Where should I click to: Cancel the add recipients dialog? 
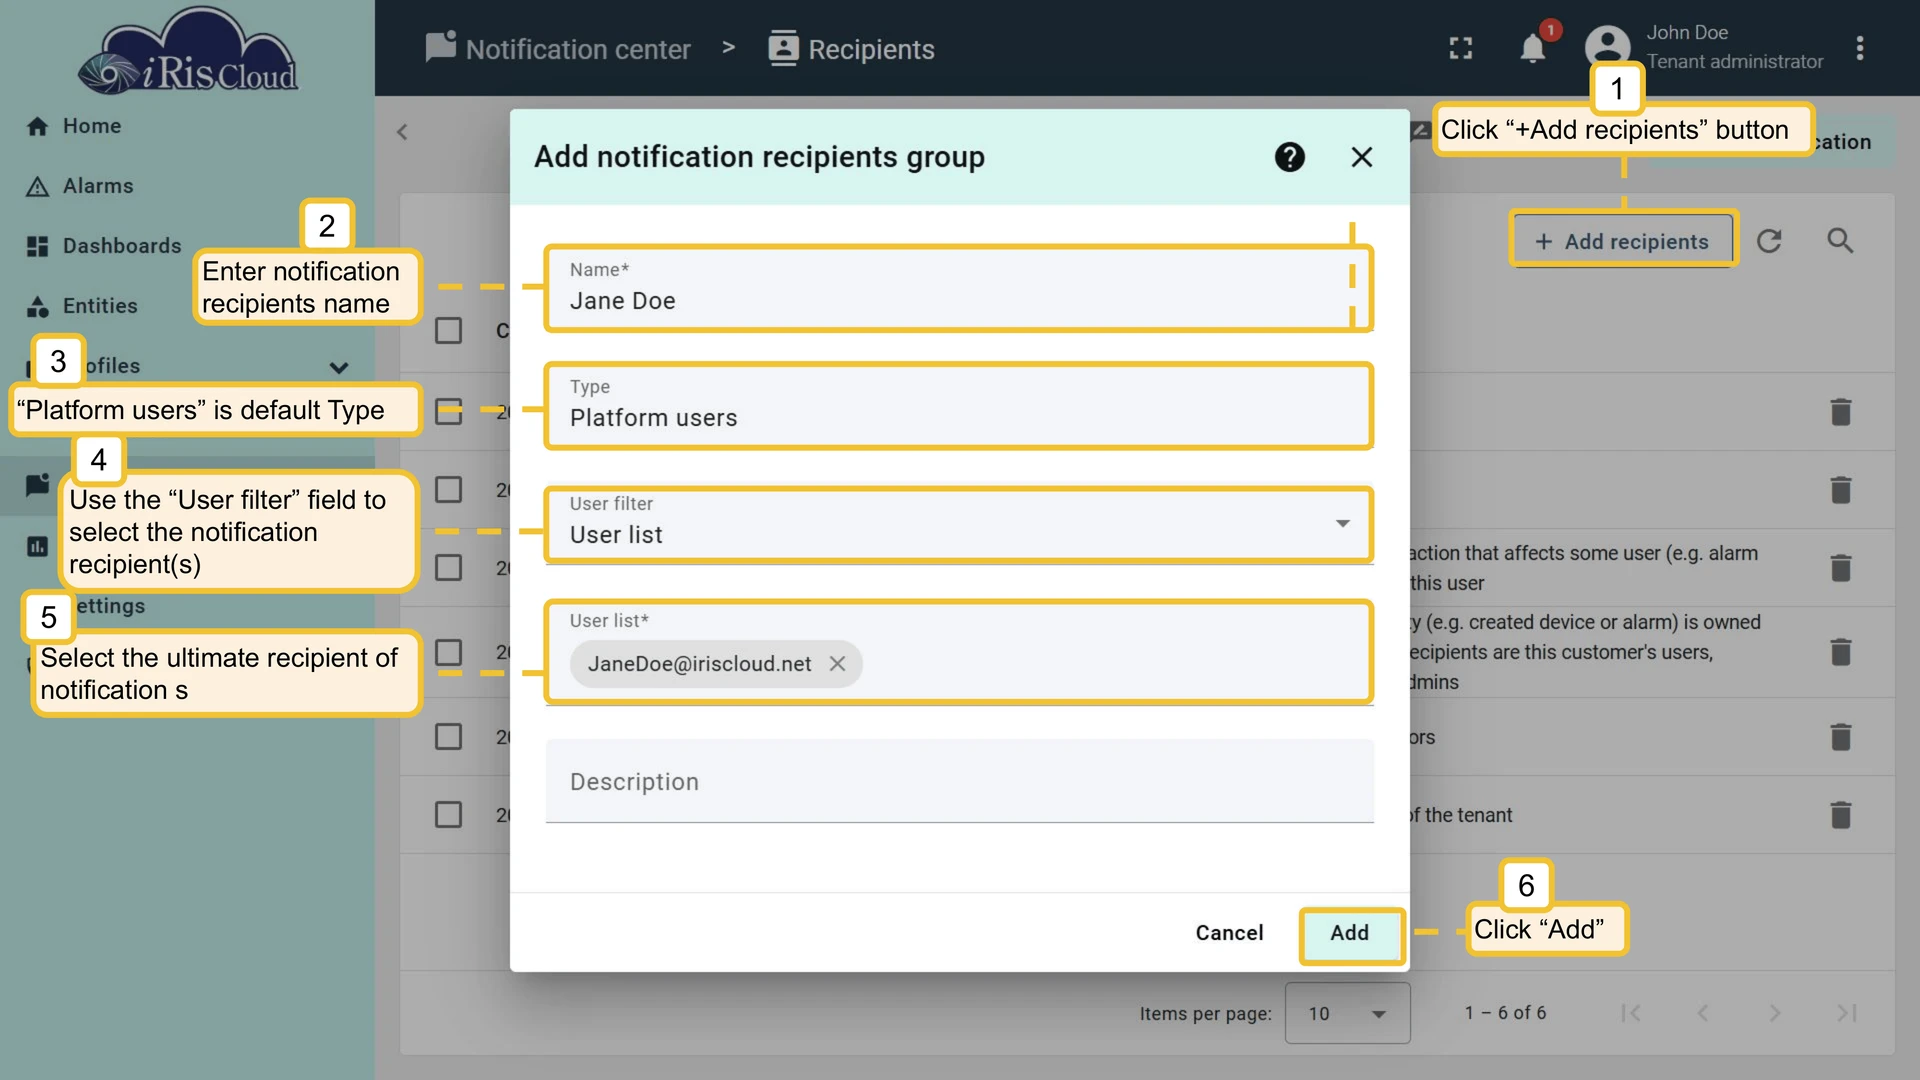pyautogui.click(x=1229, y=933)
